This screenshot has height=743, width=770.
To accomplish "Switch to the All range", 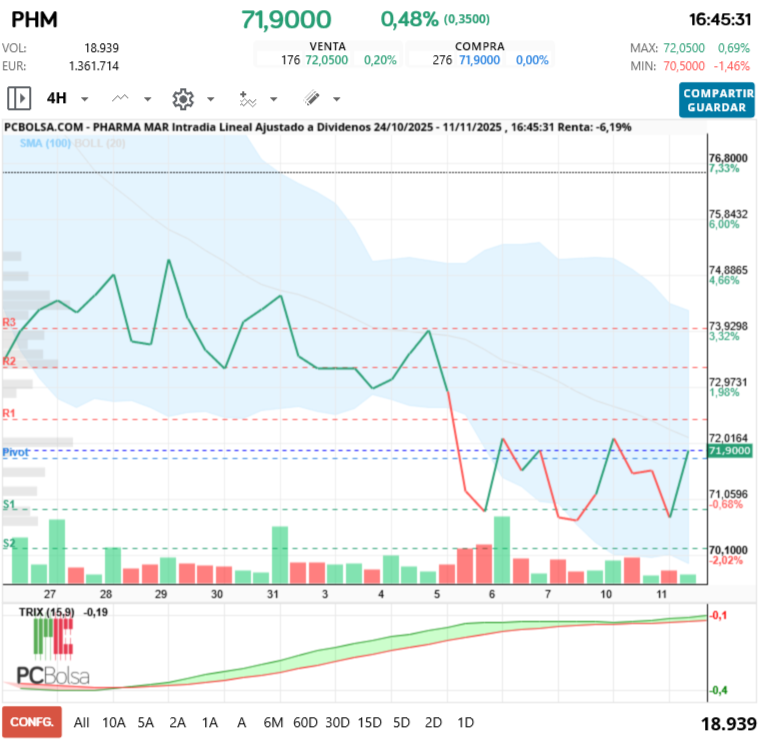I will [82, 722].
